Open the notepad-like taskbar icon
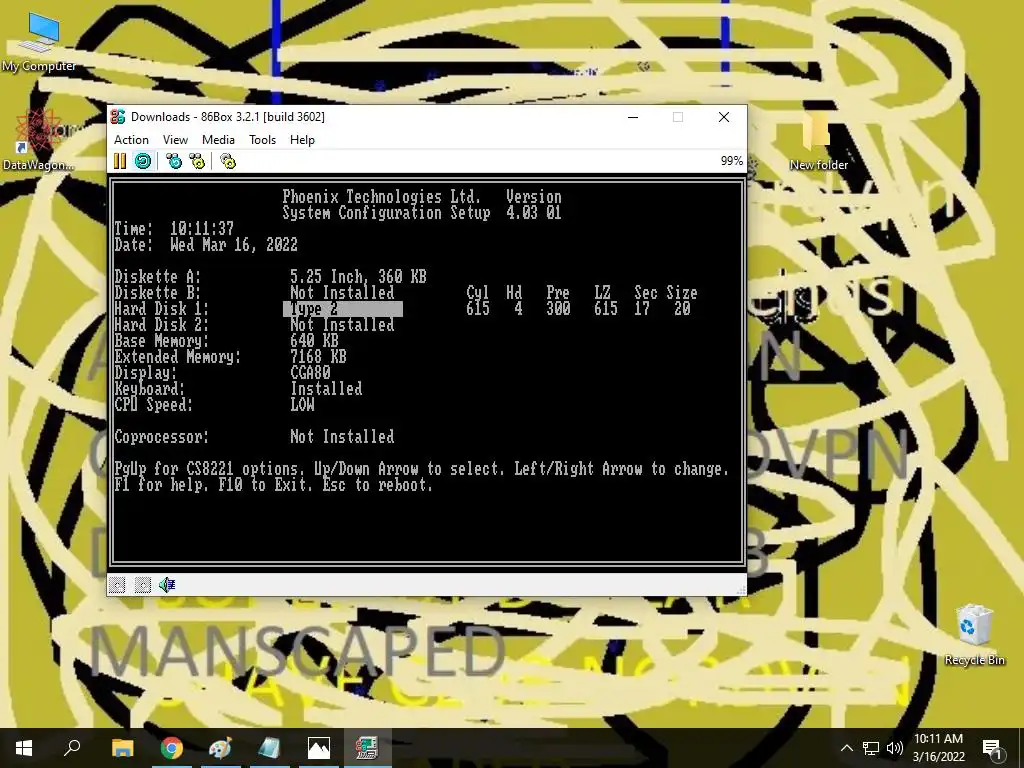Viewport: 1024px width, 768px height. click(269, 748)
